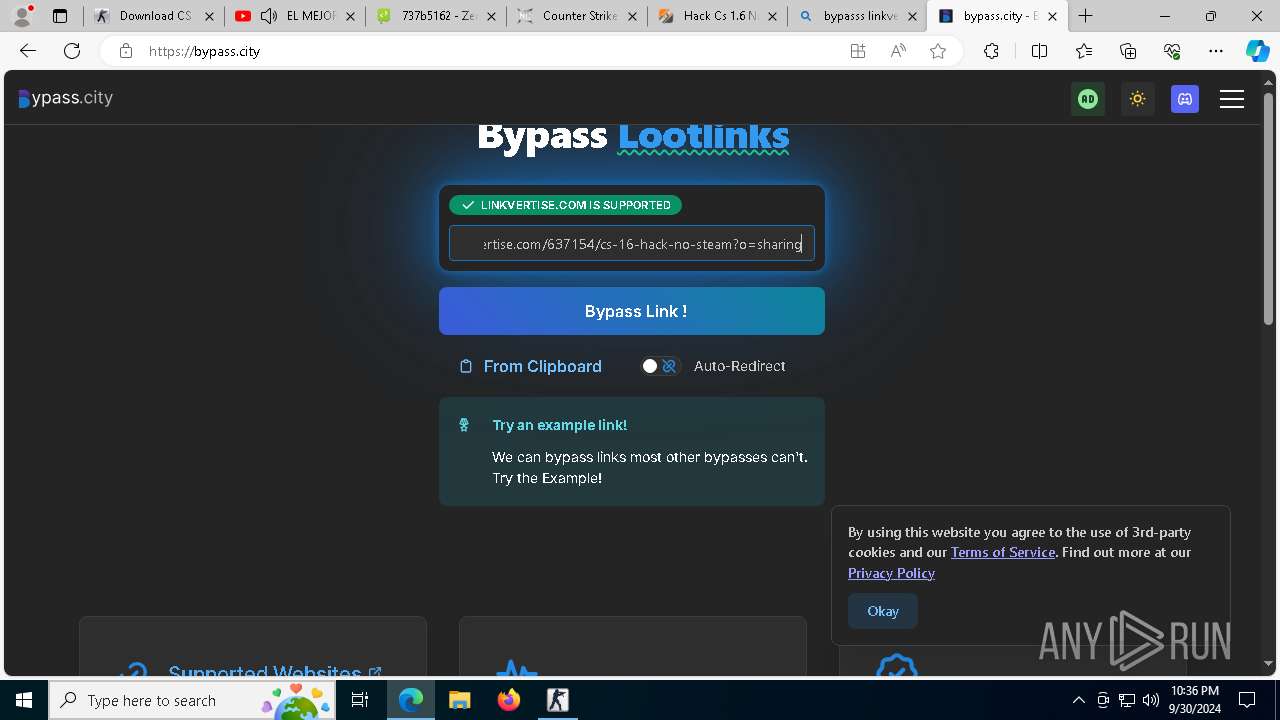Switch to the Counter Strike tab
The image size is (1280, 720).
576,16
